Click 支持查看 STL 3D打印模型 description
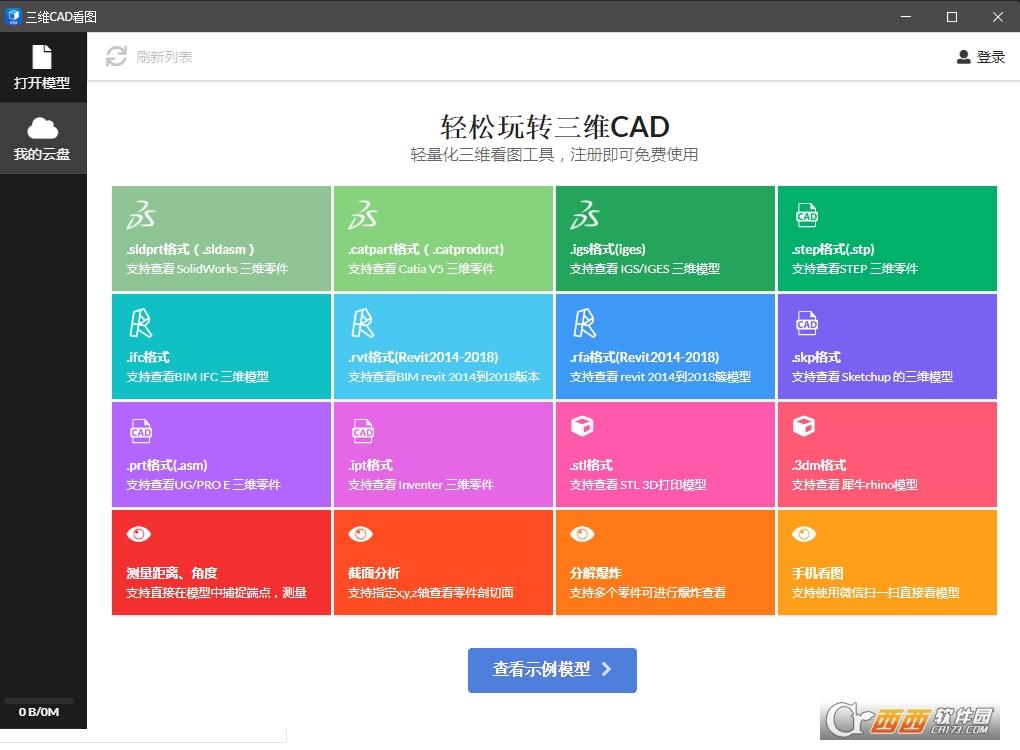Viewport: 1020px width, 750px height. (638, 485)
